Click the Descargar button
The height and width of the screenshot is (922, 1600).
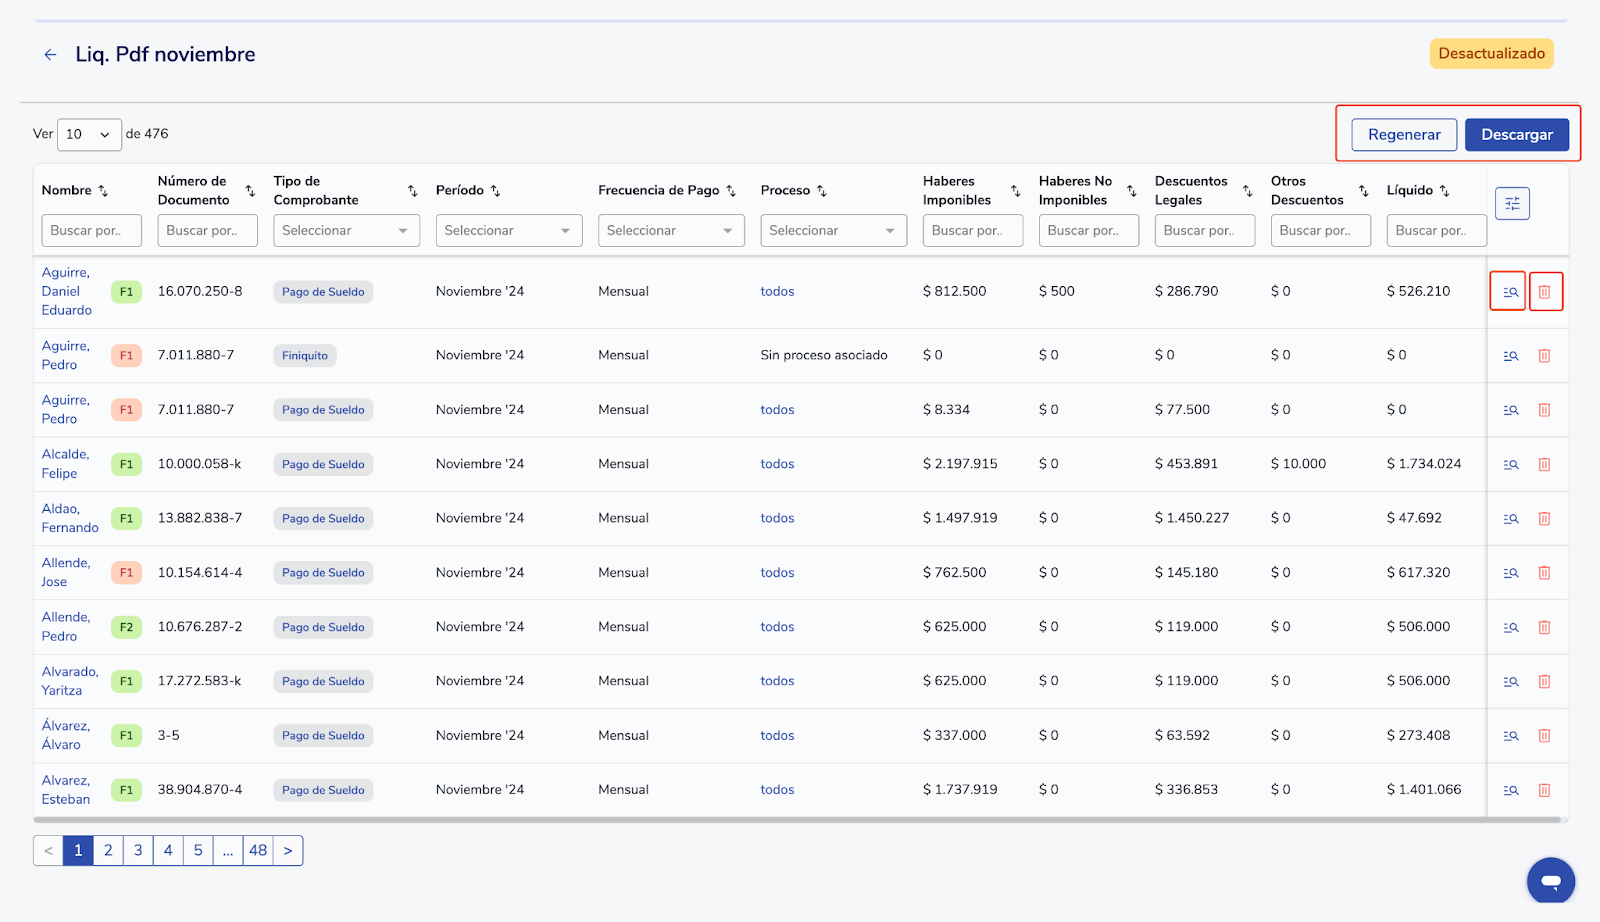click(1516, 135)
